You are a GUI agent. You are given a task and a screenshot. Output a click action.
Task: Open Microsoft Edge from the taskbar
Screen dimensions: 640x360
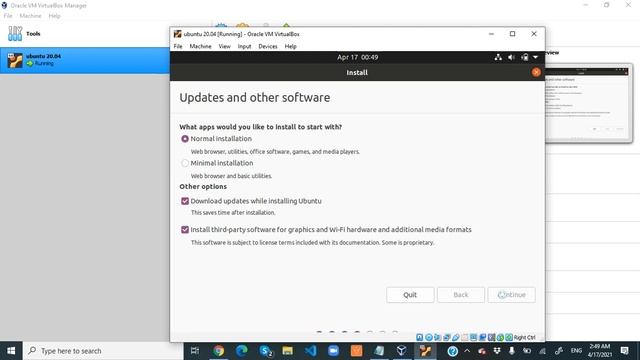click(x=242, y=351)
